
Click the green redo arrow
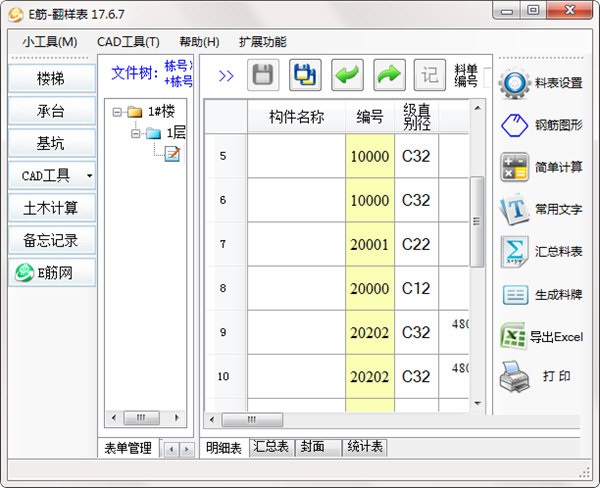(389, 75)
